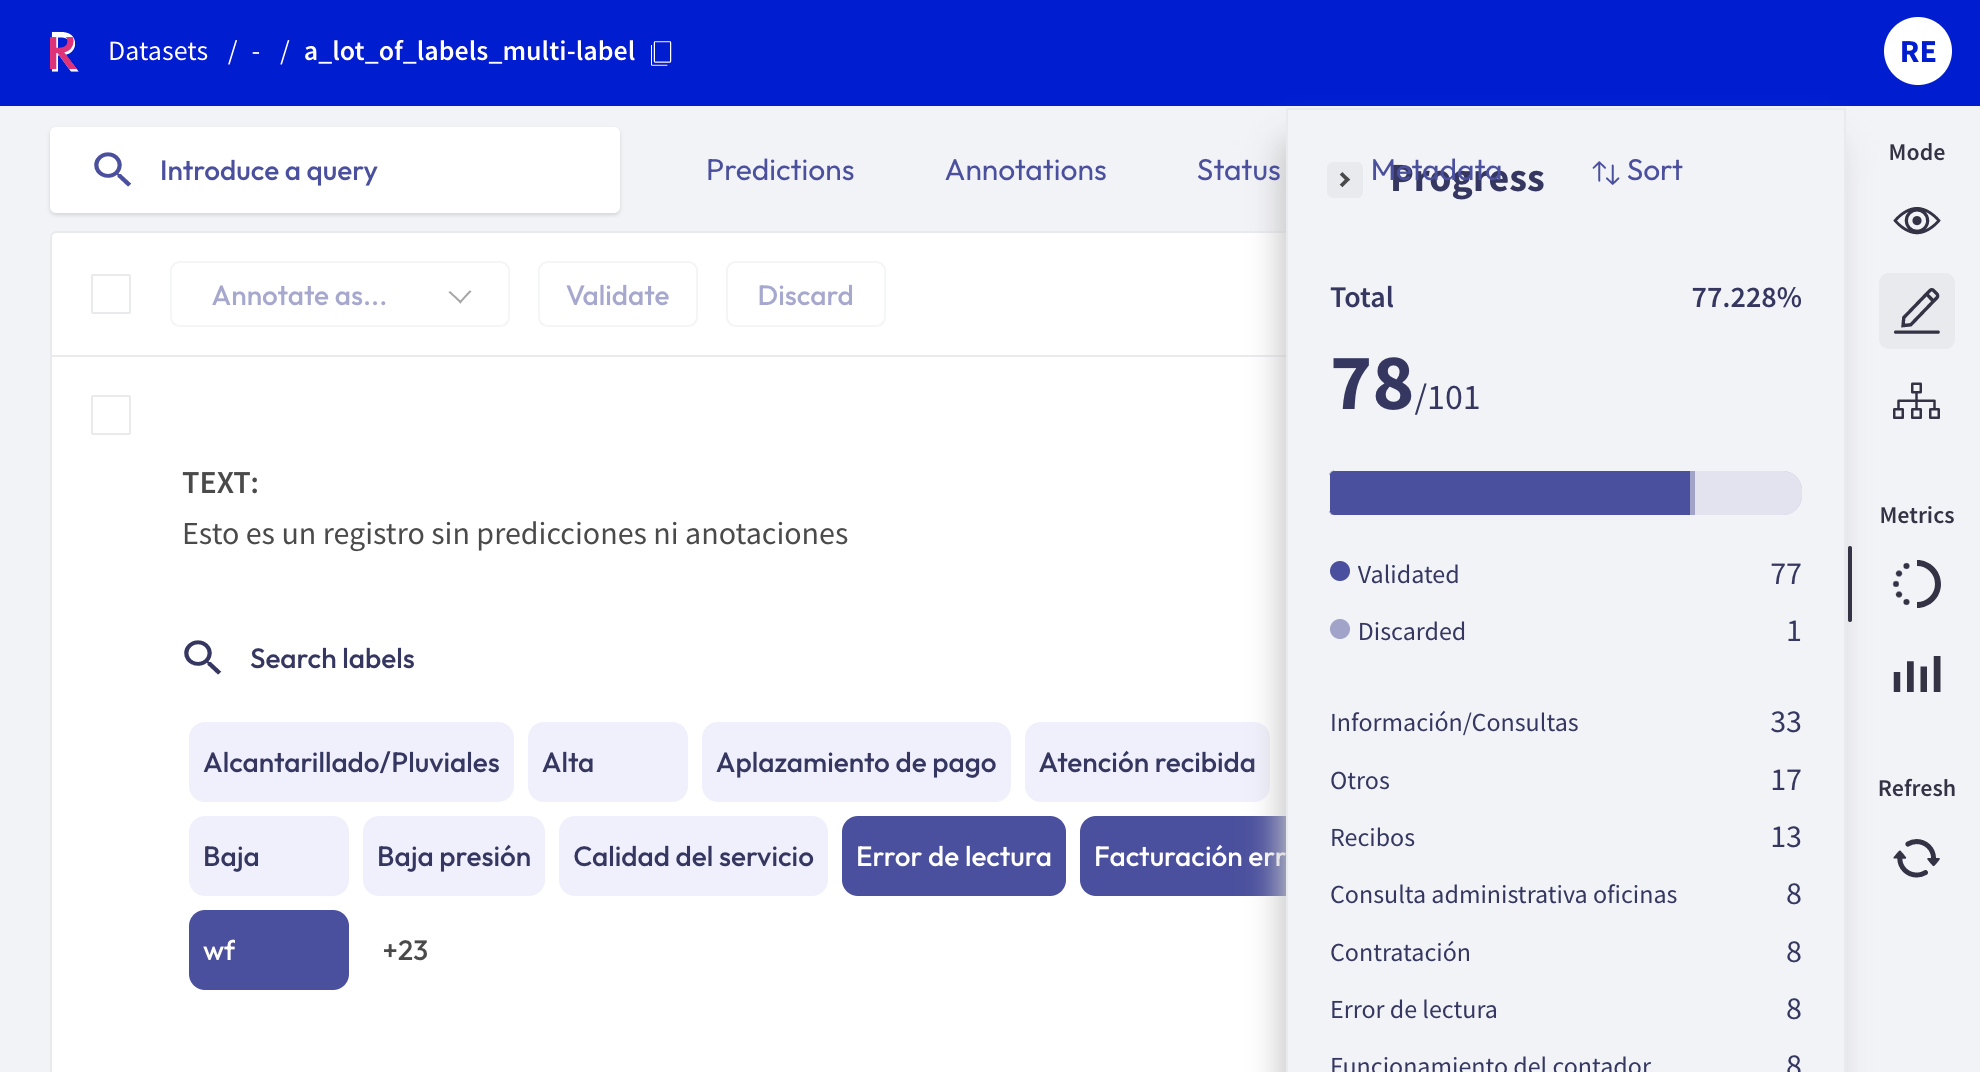Screen dimensions: 1980x1072
Task: Switch to Explore mode with the eye icon
Action: pyautogui.click(x=1916, y=221)
